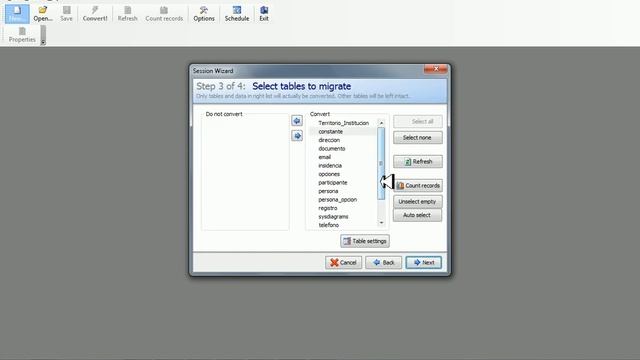Click the Convert list scroll up arrow
Viewport: 640px width, 360px height.
point(381,123)
